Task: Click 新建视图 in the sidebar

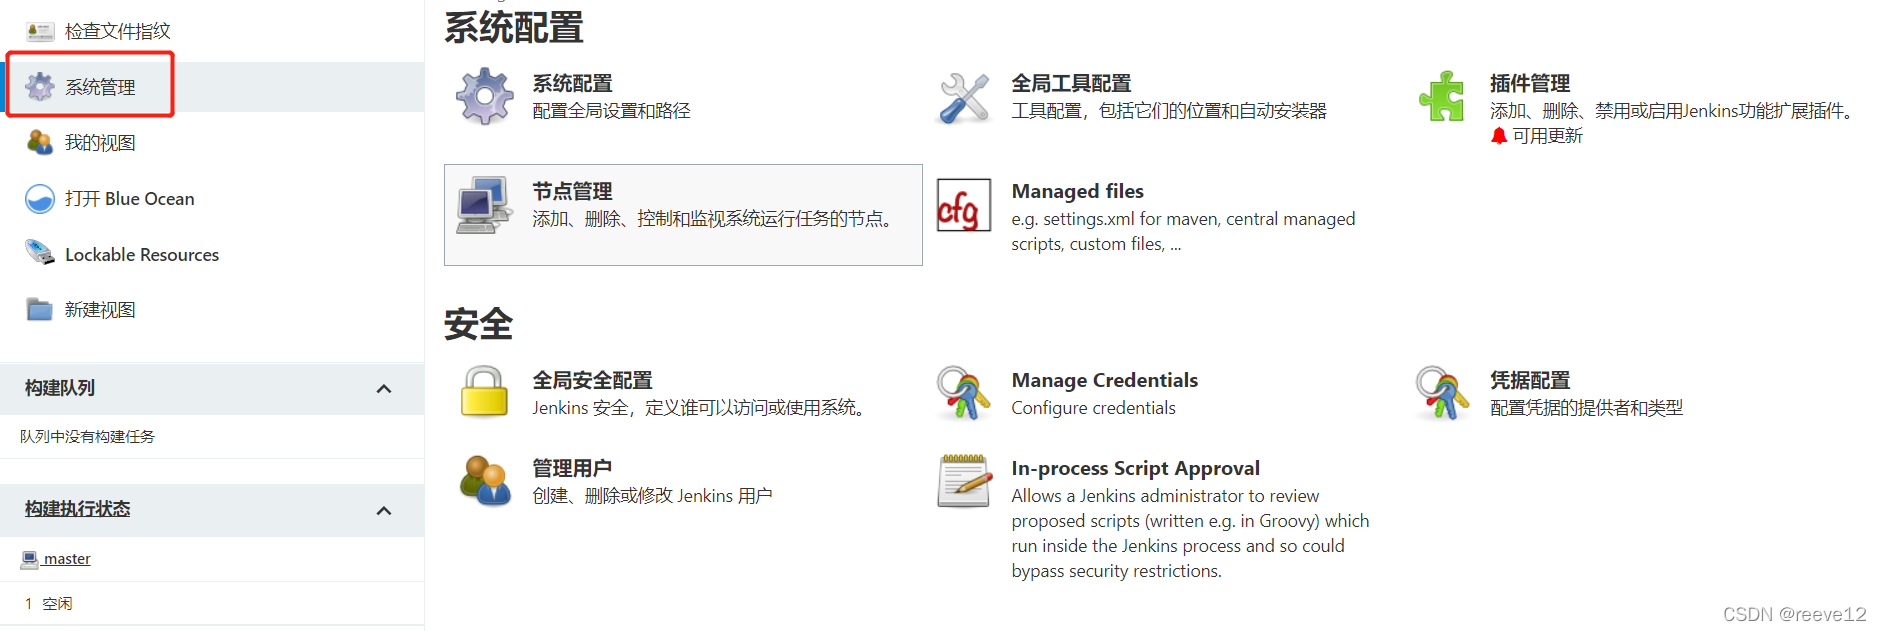Action: pos(100,310)
